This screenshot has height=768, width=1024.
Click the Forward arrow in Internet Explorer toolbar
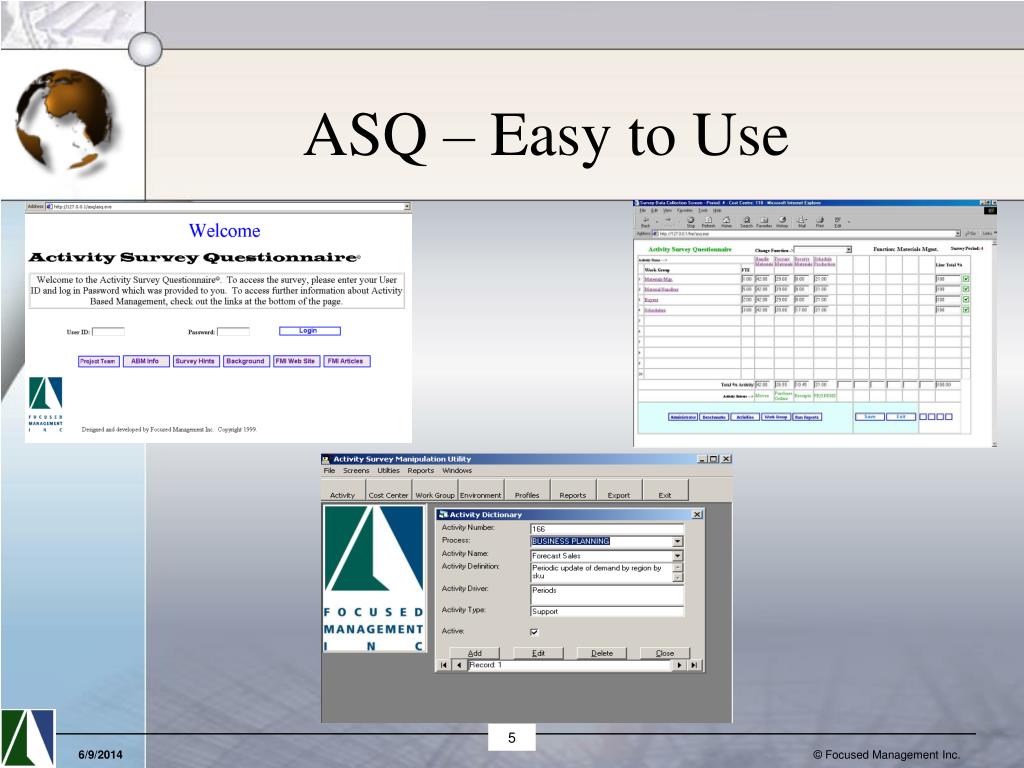point(668,220)
